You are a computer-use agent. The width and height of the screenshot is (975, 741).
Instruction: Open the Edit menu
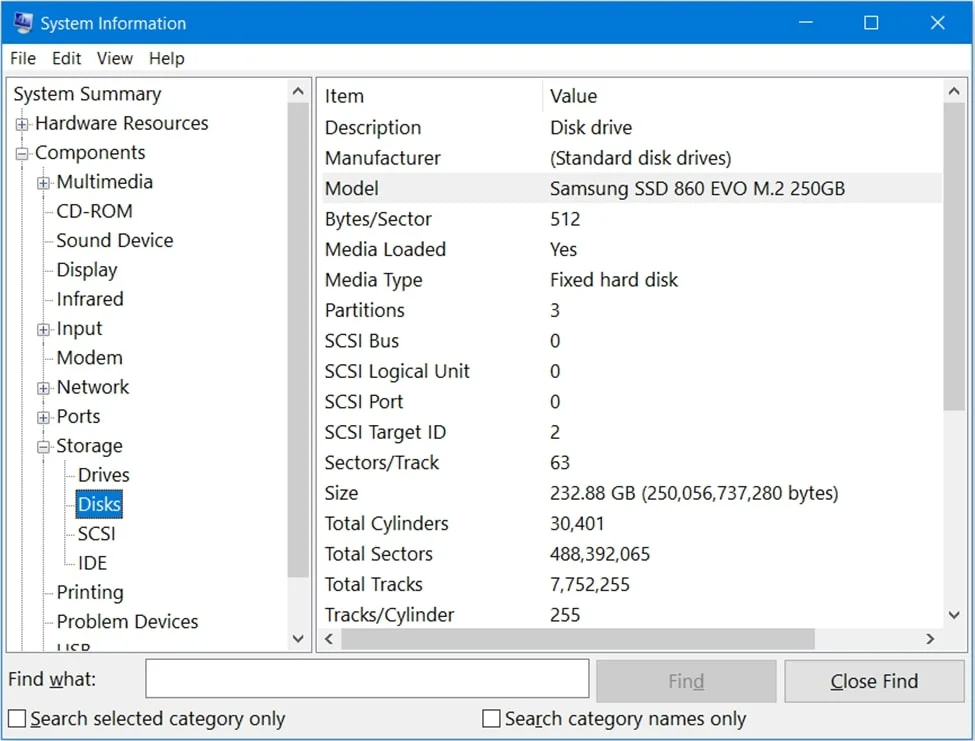(67, 58)
